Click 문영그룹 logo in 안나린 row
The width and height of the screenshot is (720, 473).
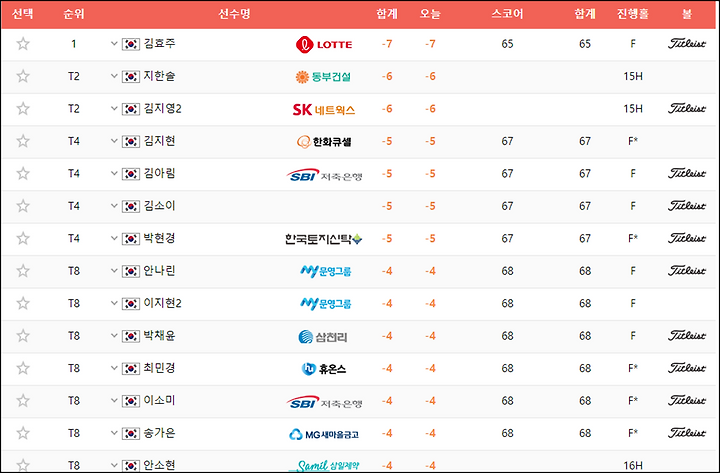click(x=326, y=271)
